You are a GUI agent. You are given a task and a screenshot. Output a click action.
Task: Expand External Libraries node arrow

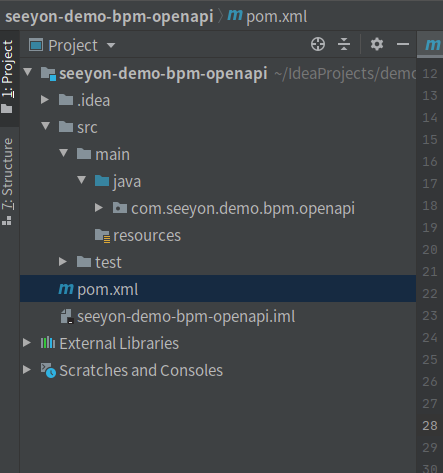pyautogui.click(x=27, y=343)
